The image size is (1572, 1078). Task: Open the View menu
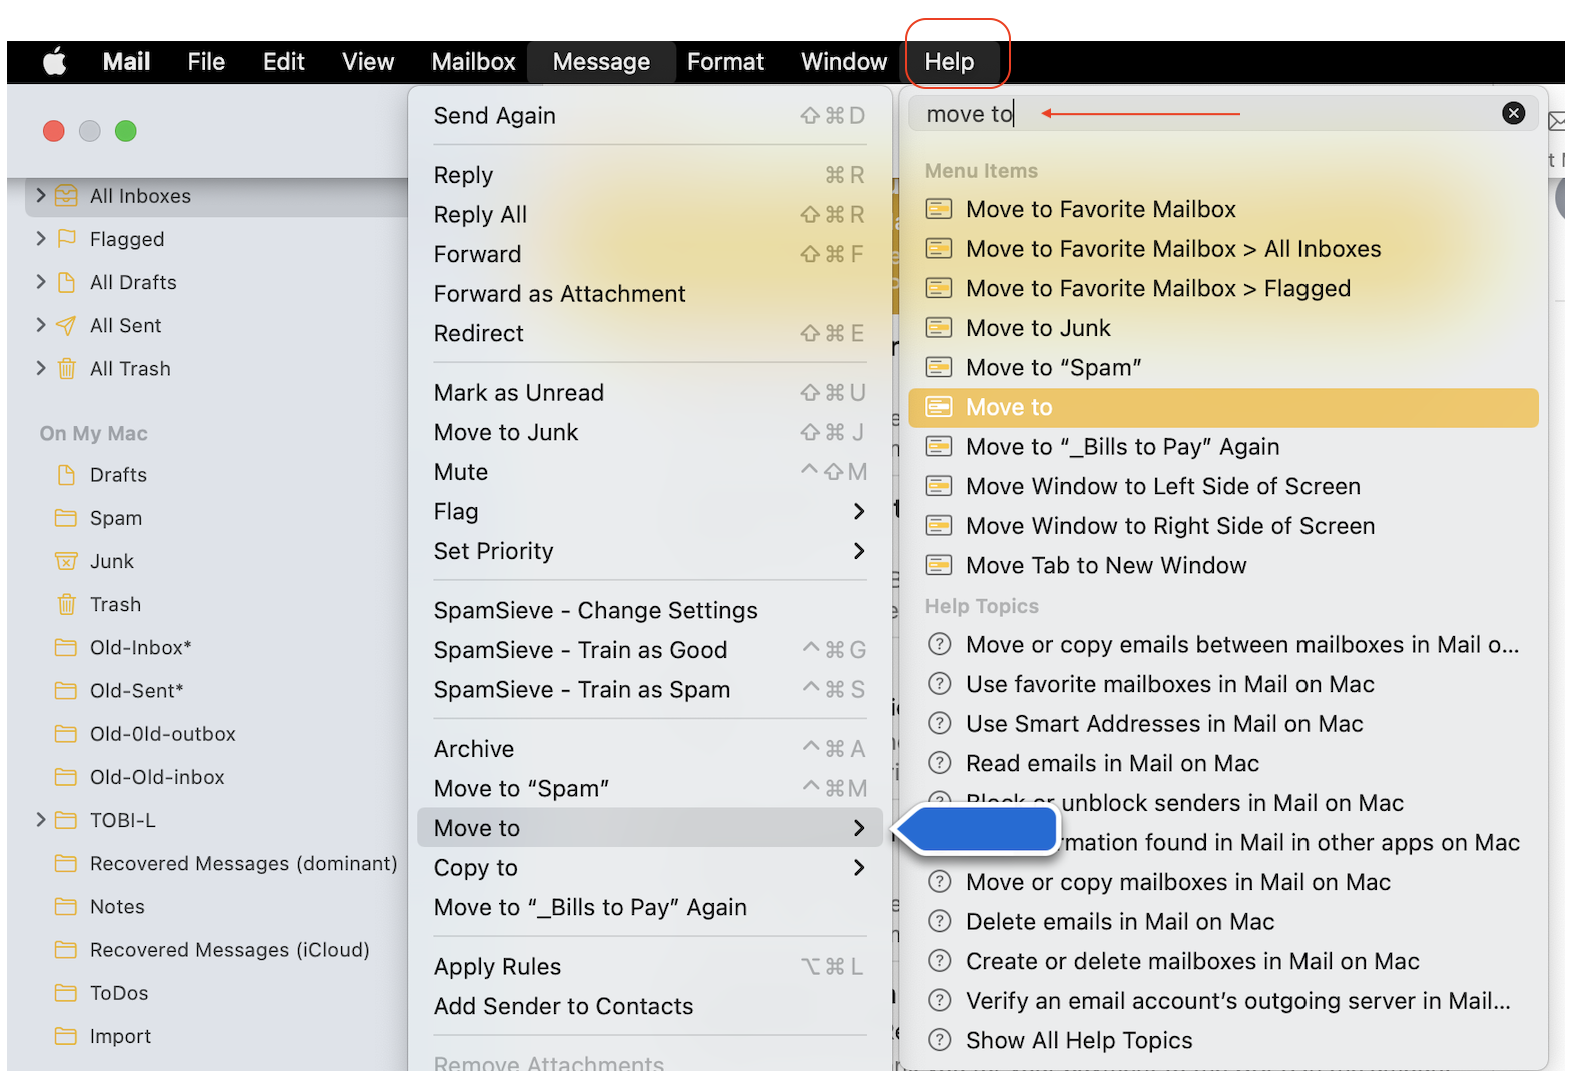tap(368, 62)
